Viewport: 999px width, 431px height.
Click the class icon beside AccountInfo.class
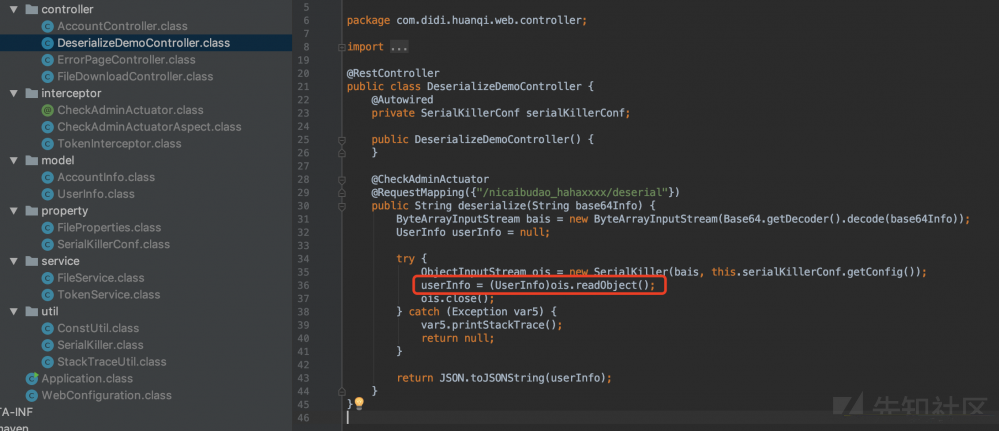coord(47,177)
